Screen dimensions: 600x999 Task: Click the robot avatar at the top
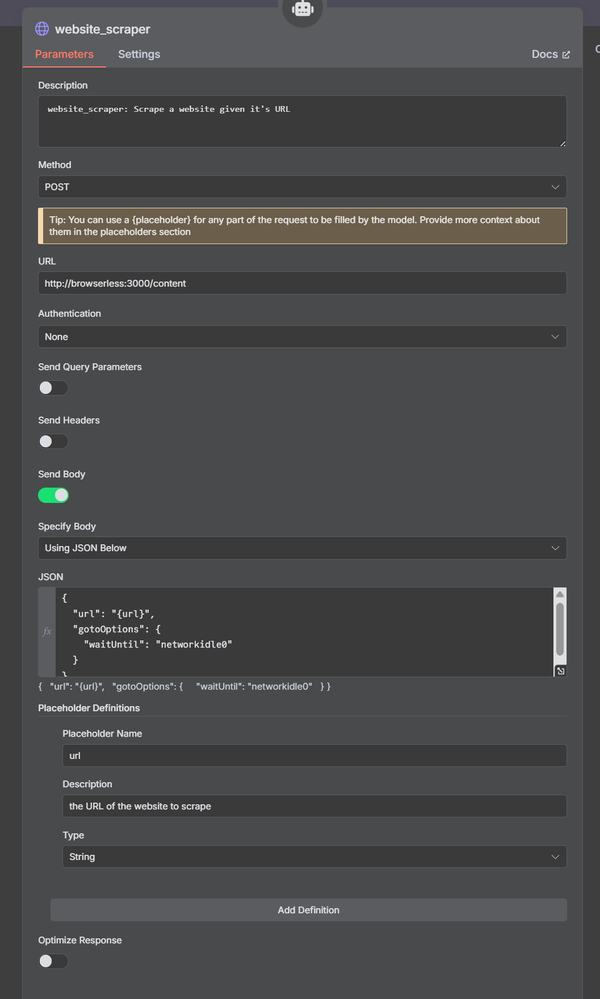point(300,8)
